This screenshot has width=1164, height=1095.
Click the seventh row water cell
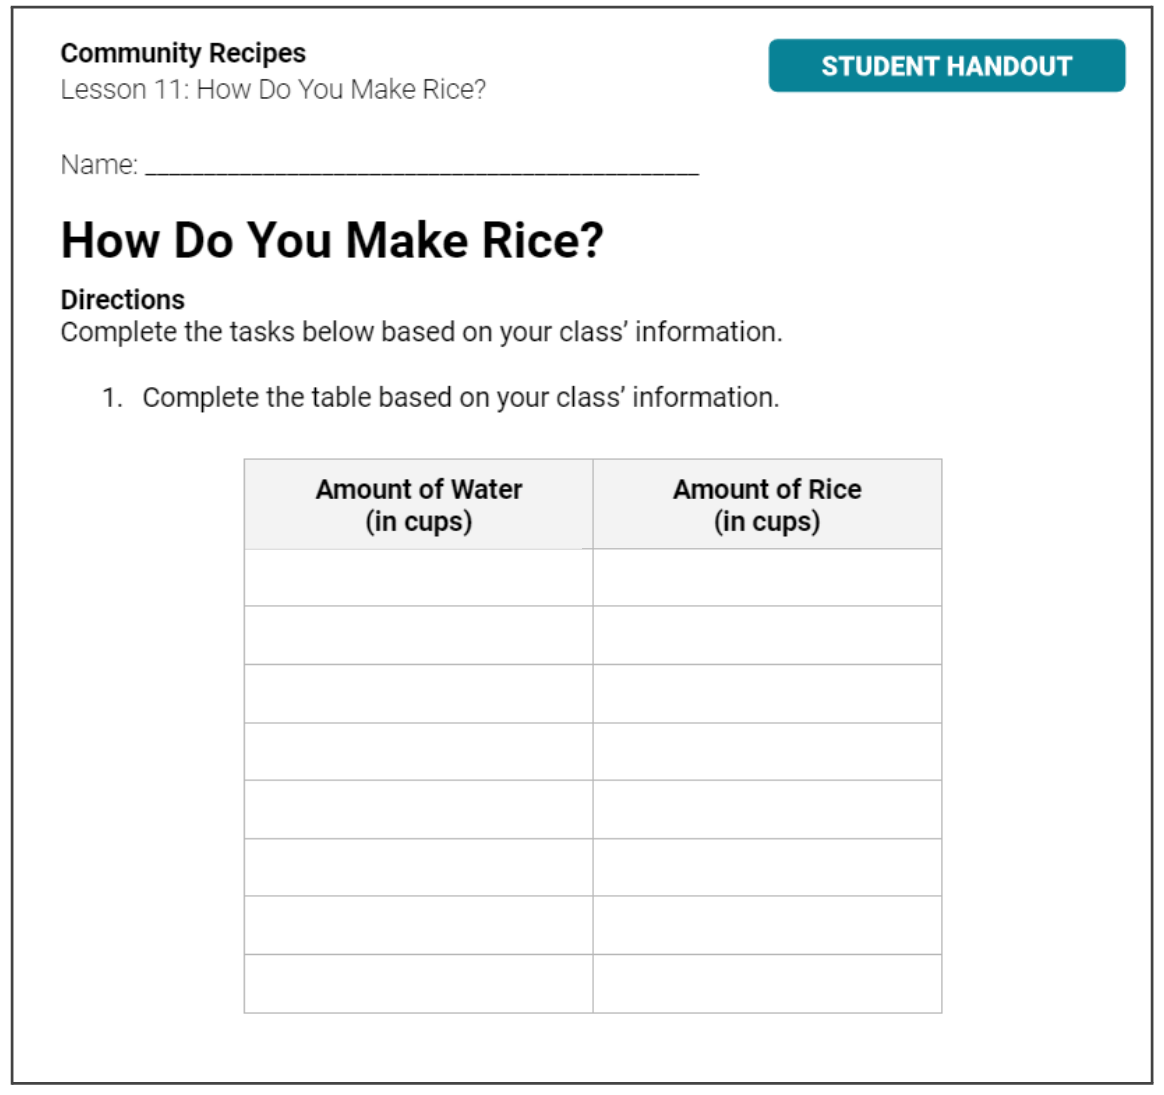(x=419, y=925)
